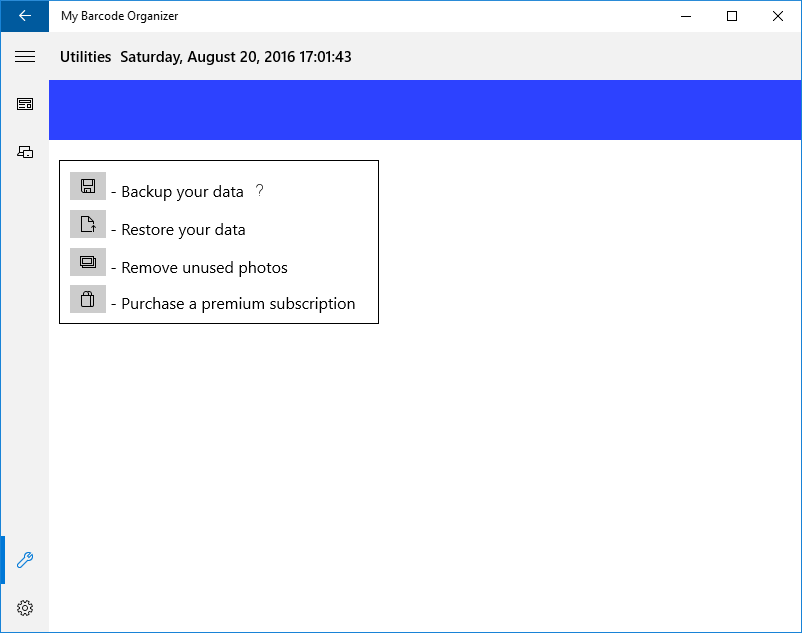Click the Remove unused photos text label
Screen dimensions: 802x633
(x=203, y=267)
